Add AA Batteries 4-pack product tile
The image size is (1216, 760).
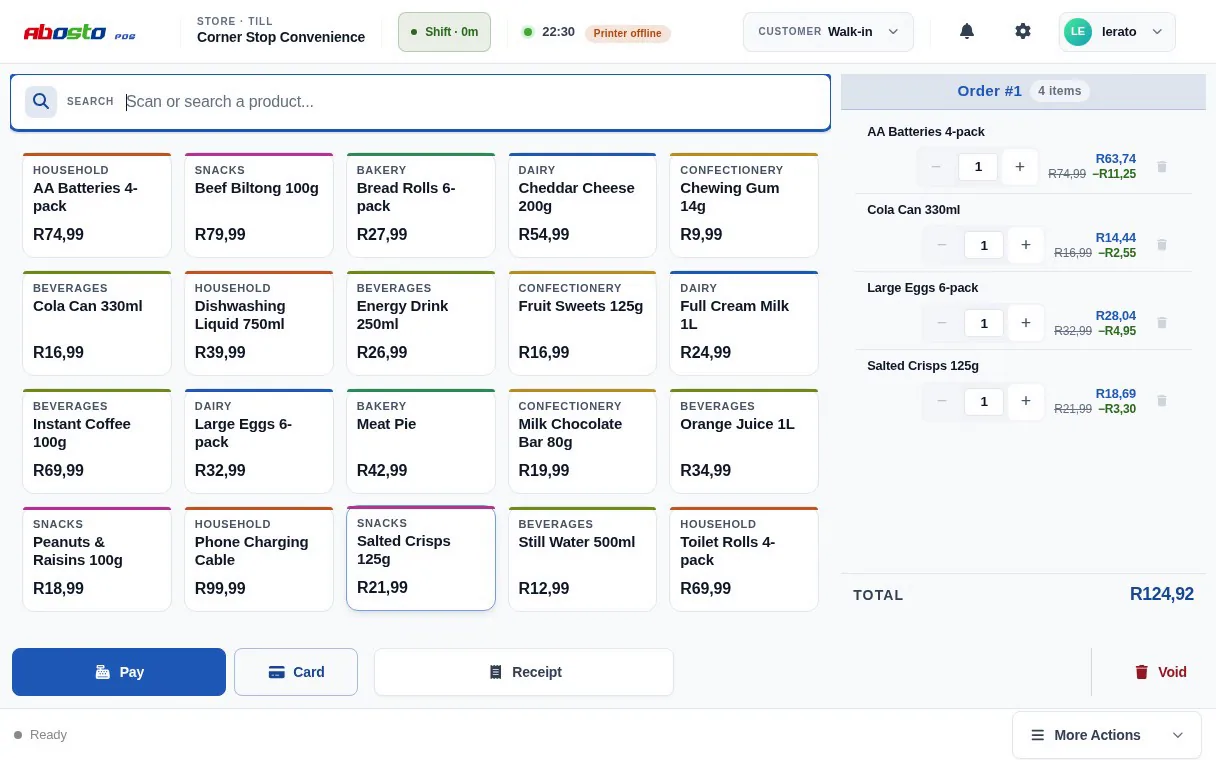(97, 205)
